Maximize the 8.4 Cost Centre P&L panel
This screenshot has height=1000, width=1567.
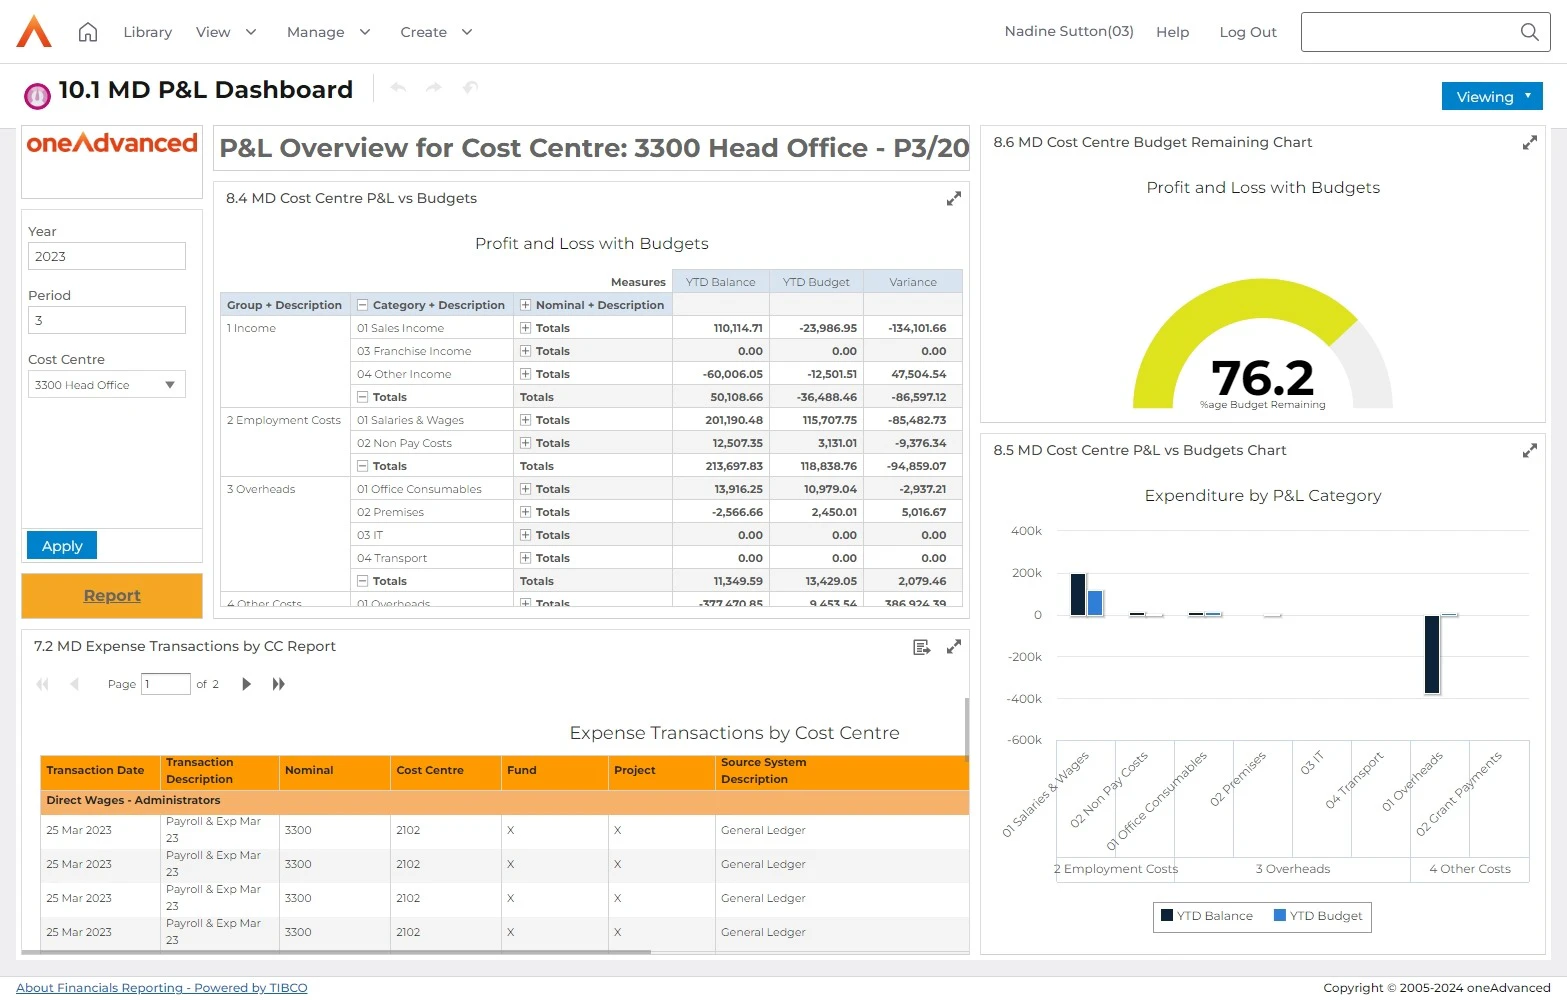pyautogui.click(x=953, y=198)
